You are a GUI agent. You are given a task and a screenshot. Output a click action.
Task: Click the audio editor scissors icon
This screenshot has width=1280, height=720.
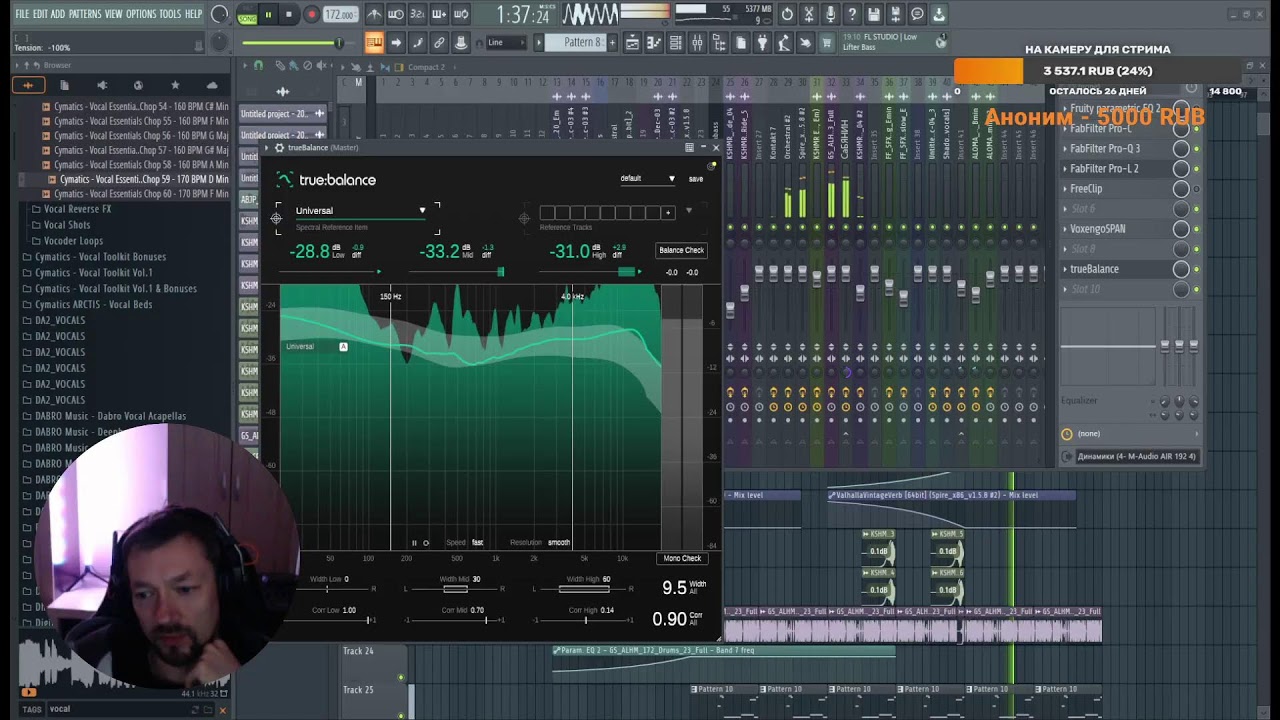click(x=809, y=14)
